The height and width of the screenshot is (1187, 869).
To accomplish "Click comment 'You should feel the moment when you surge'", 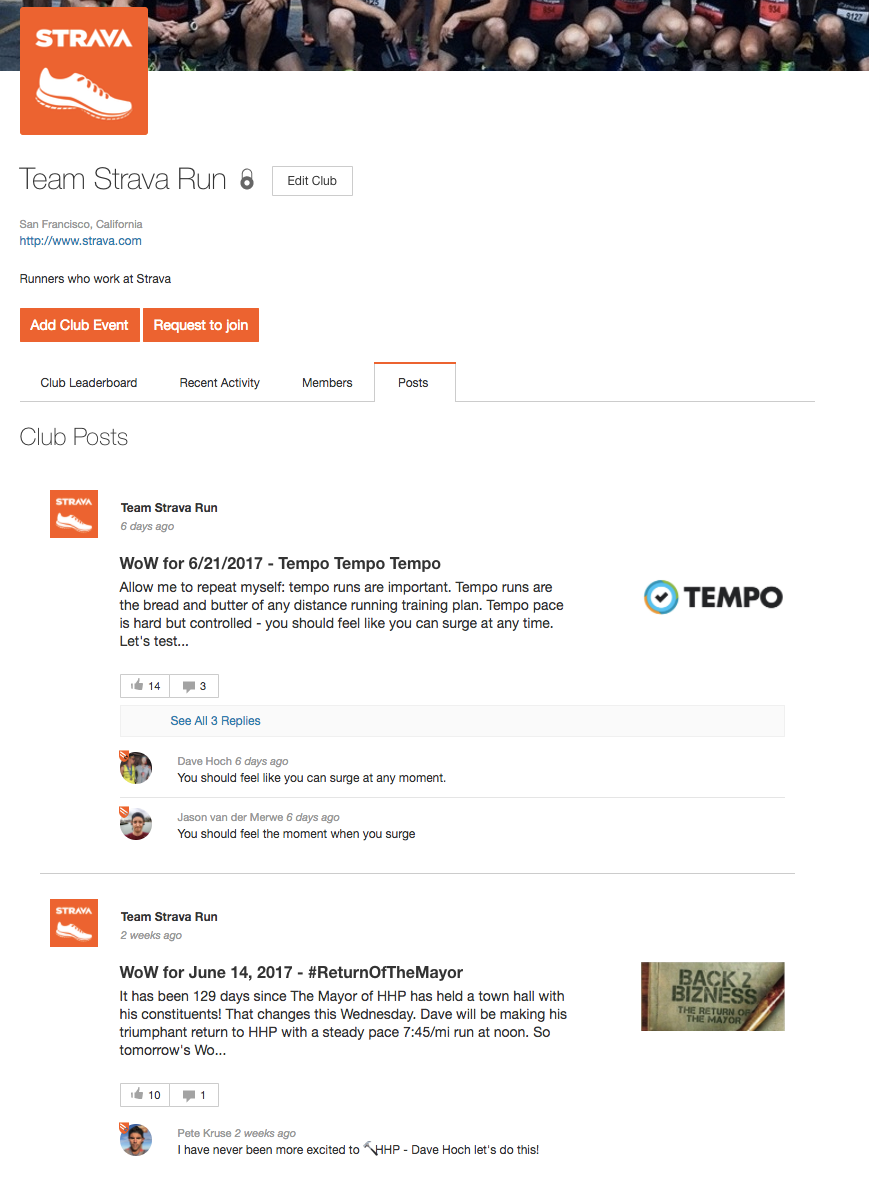I will 296,834.
